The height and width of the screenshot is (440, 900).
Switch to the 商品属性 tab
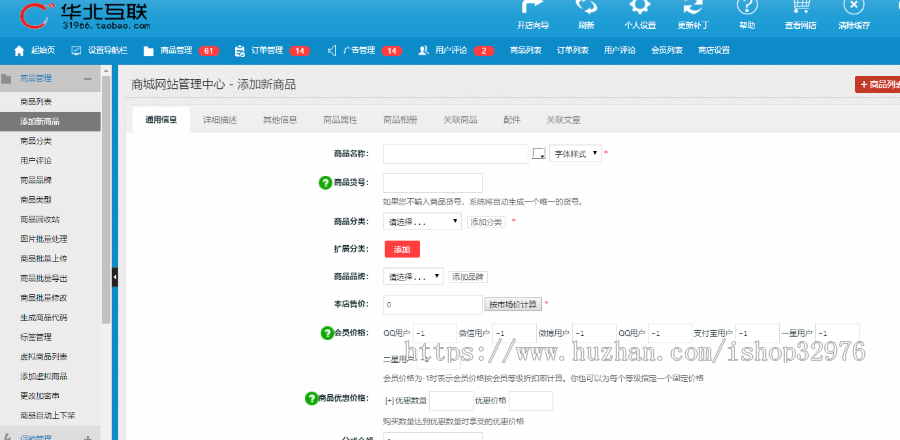tap(340, 120)
